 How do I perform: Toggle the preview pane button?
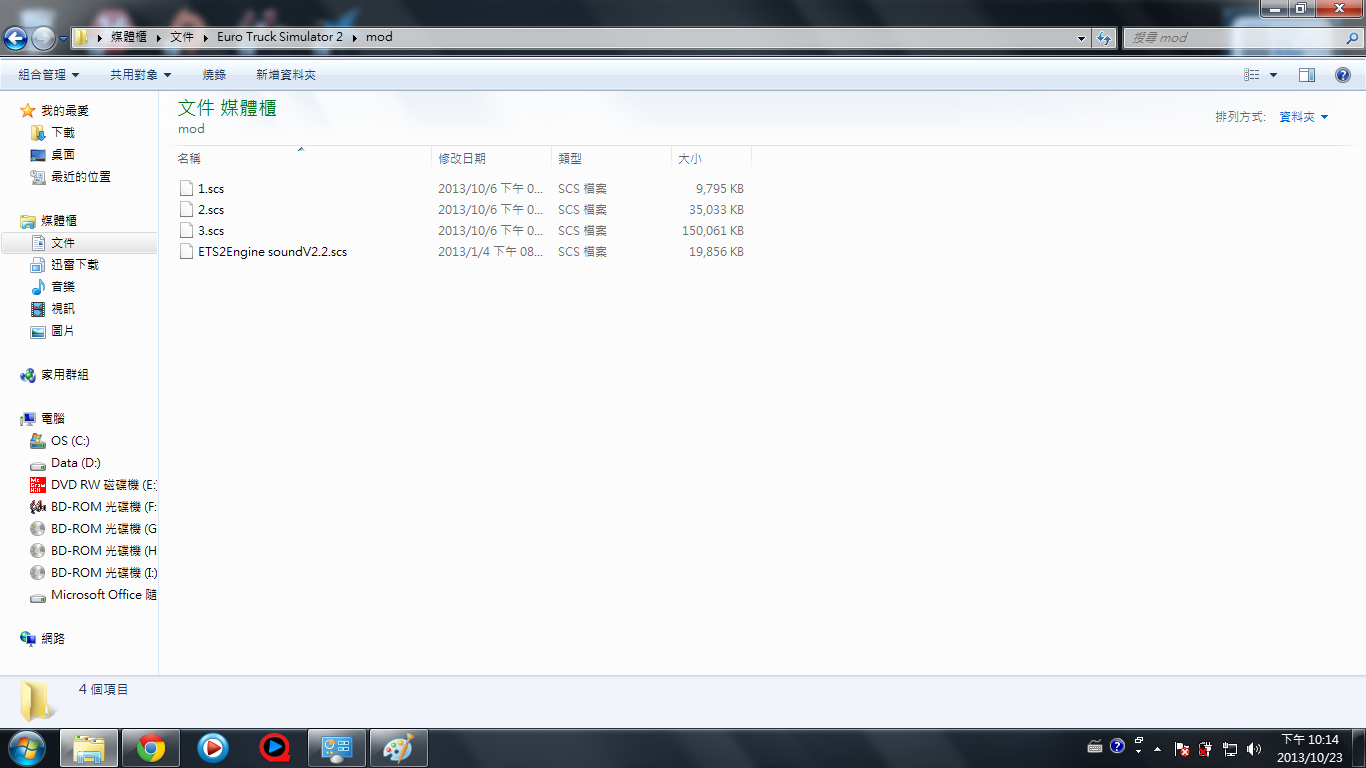point(1306,75)
